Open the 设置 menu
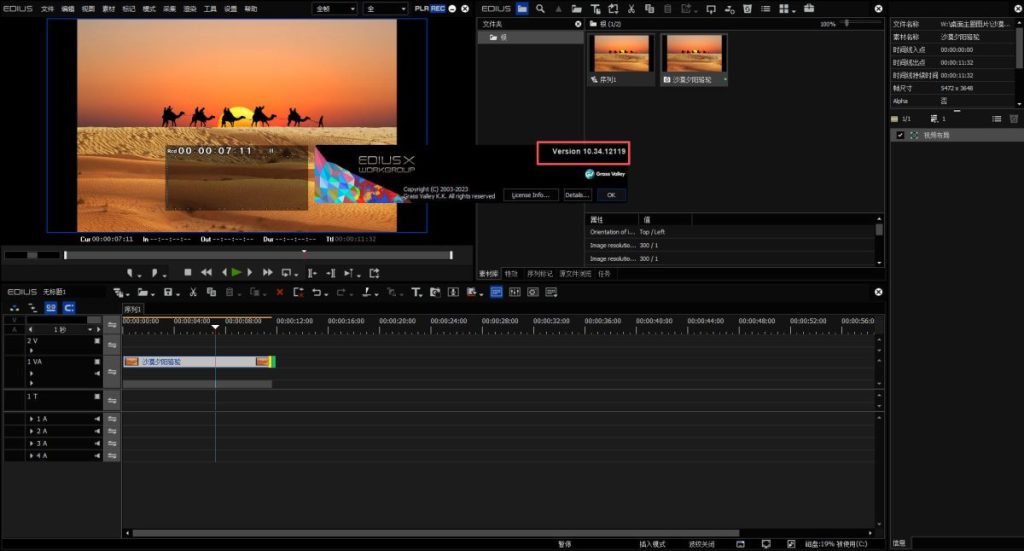The height and width of the screenshot is (551, 1024). [x=231, y=9]
